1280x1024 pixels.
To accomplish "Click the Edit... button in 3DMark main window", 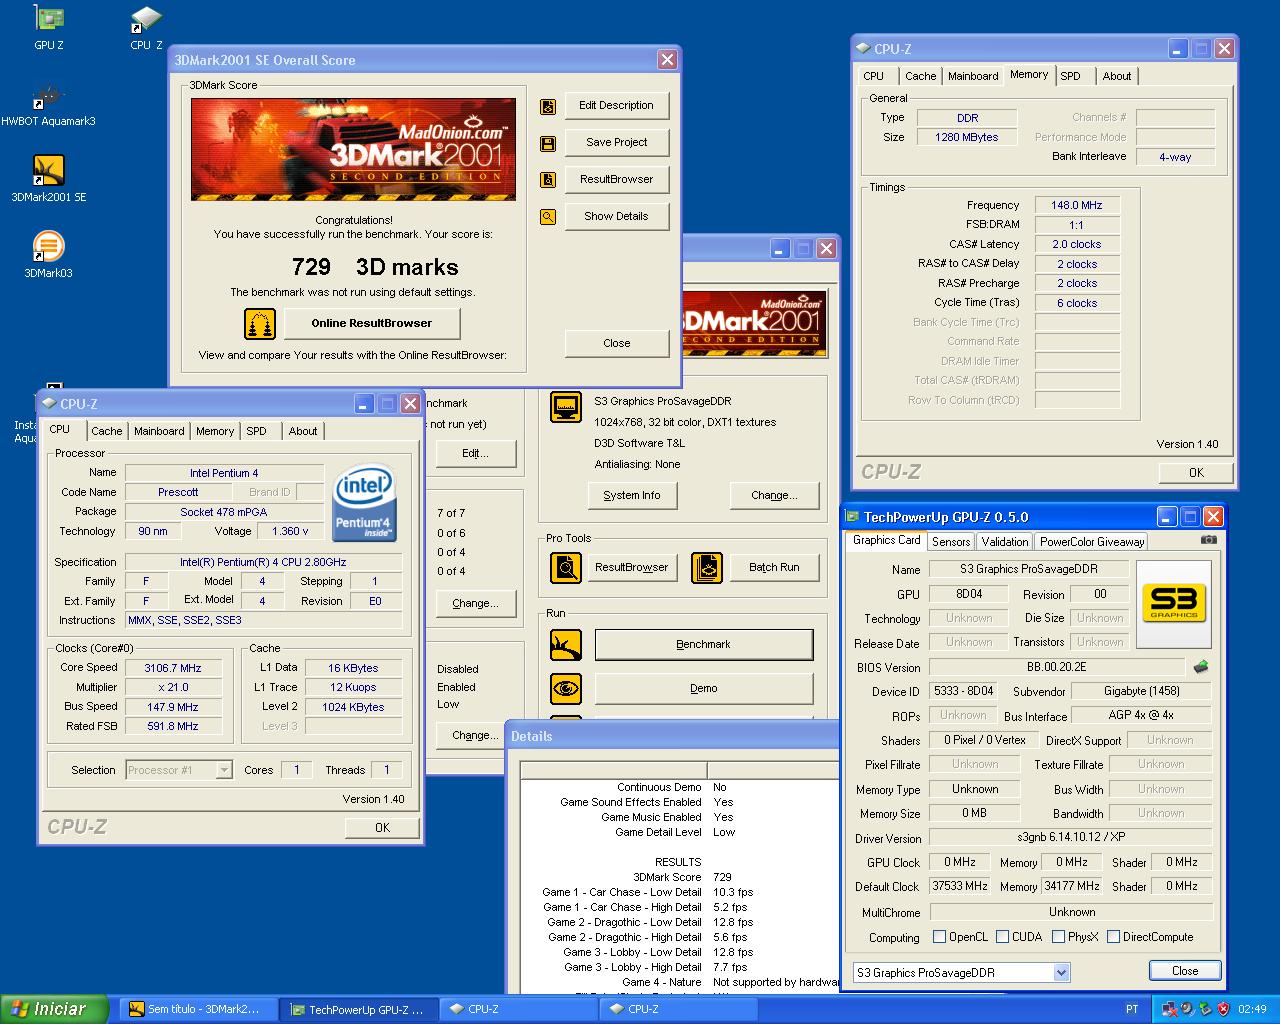I will pyautogui.click(x=476, y=454).
